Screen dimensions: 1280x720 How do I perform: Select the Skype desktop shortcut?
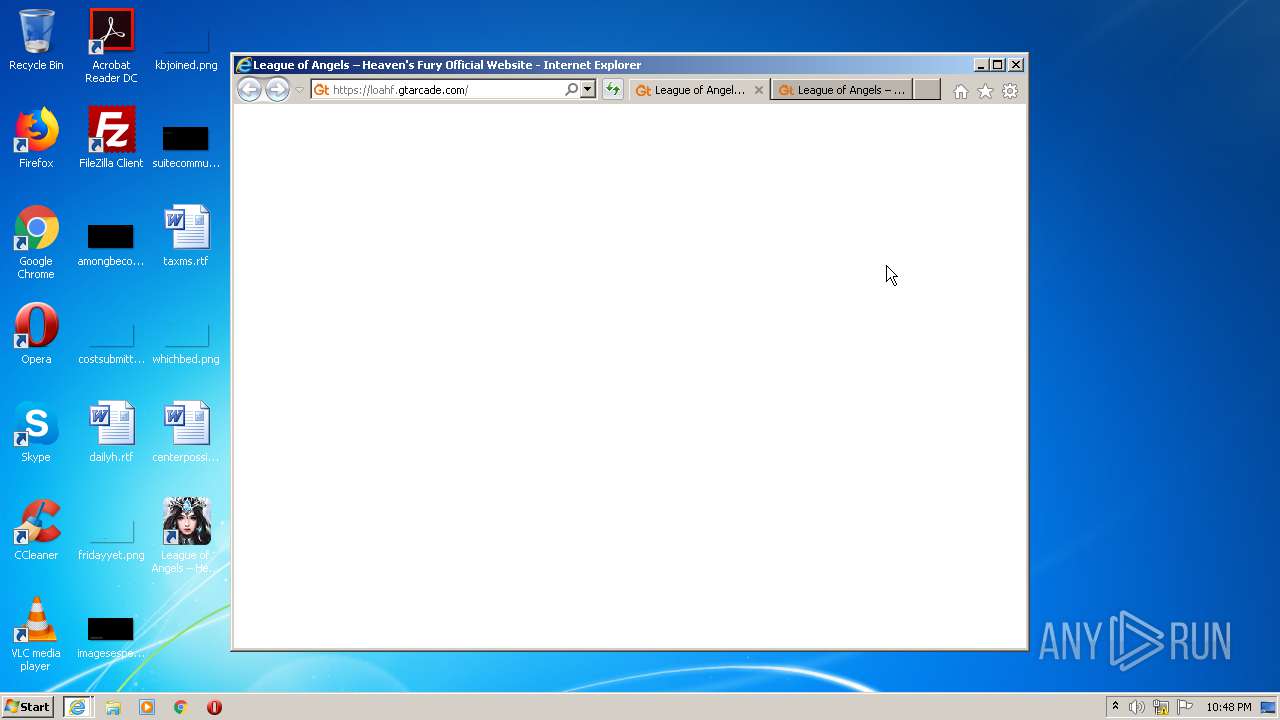(x=36, y=432)
